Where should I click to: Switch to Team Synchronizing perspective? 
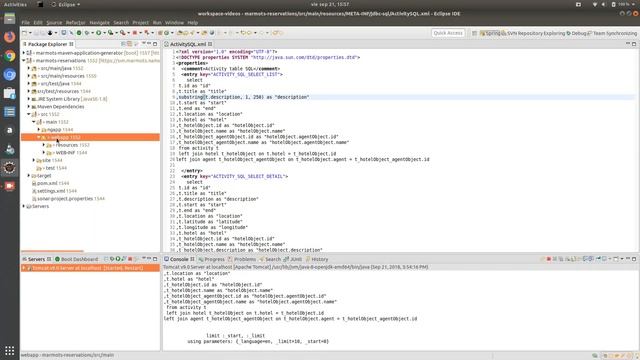pos(612,33)
